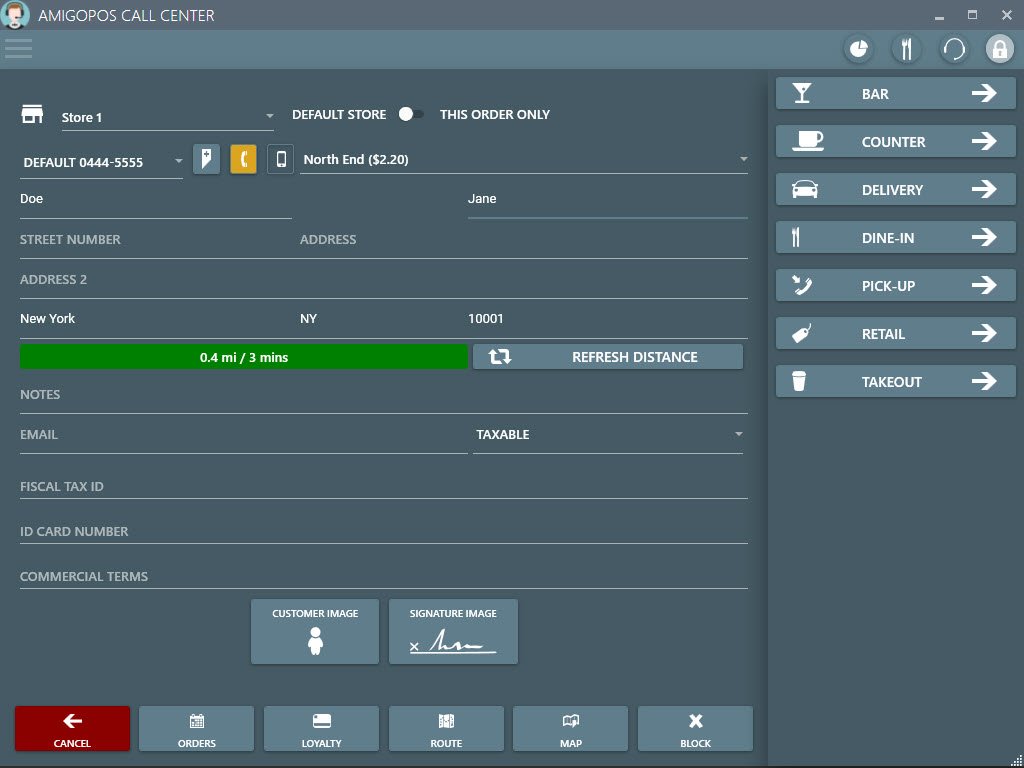Image resolution: width=1024 pixels, height=768 pixels.
Task: Expand the Store 1 dropdown
Action: (269, 117)
